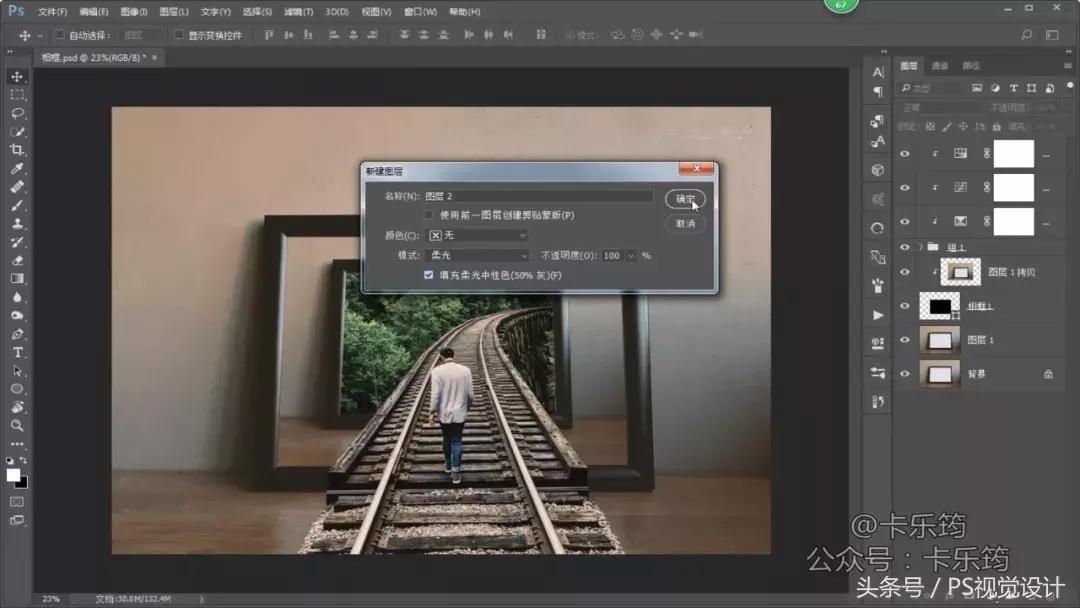Open the Actions panel play icon
The width and height of the screenshot is (1080, 608).
(878, 315)
